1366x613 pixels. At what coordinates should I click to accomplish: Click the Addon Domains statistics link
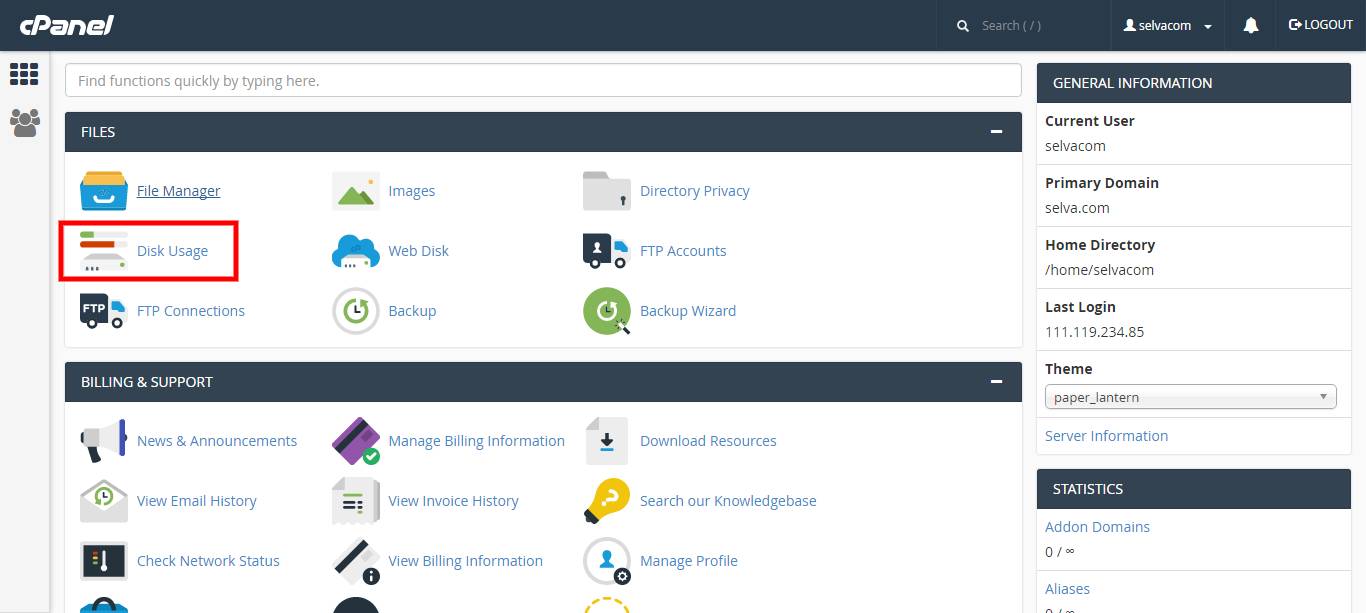[1097, 527]
